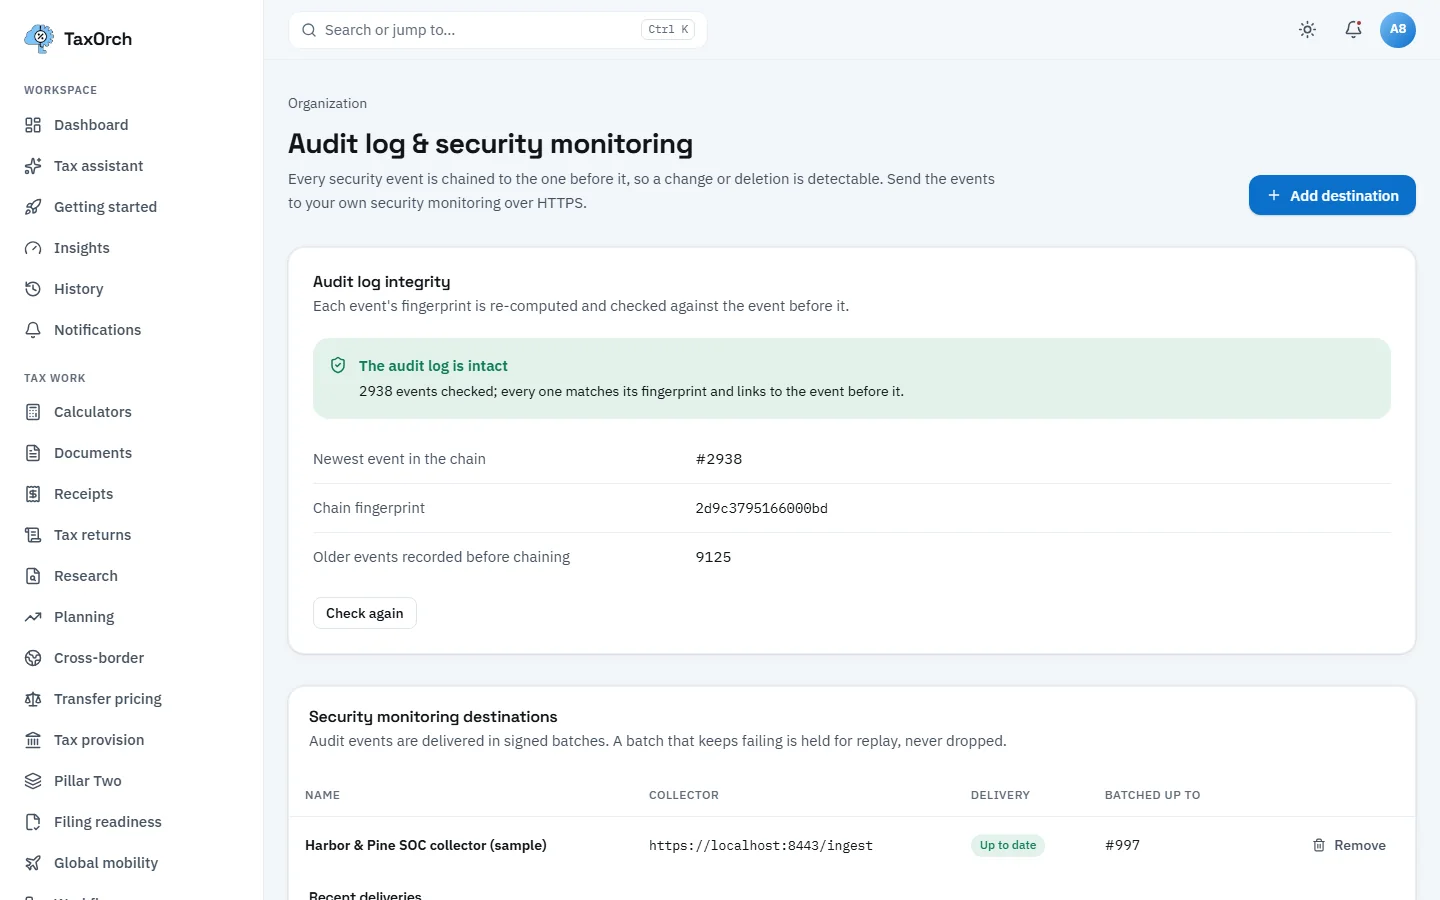
Task: Click the Receipts icon in sidebar
Action: 33,494
